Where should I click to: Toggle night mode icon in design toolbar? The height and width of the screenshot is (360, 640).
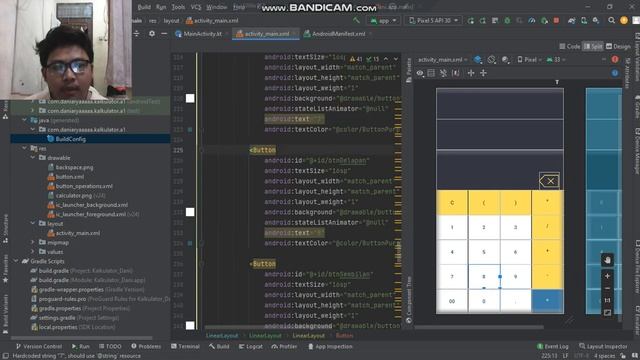click(506, 60)
